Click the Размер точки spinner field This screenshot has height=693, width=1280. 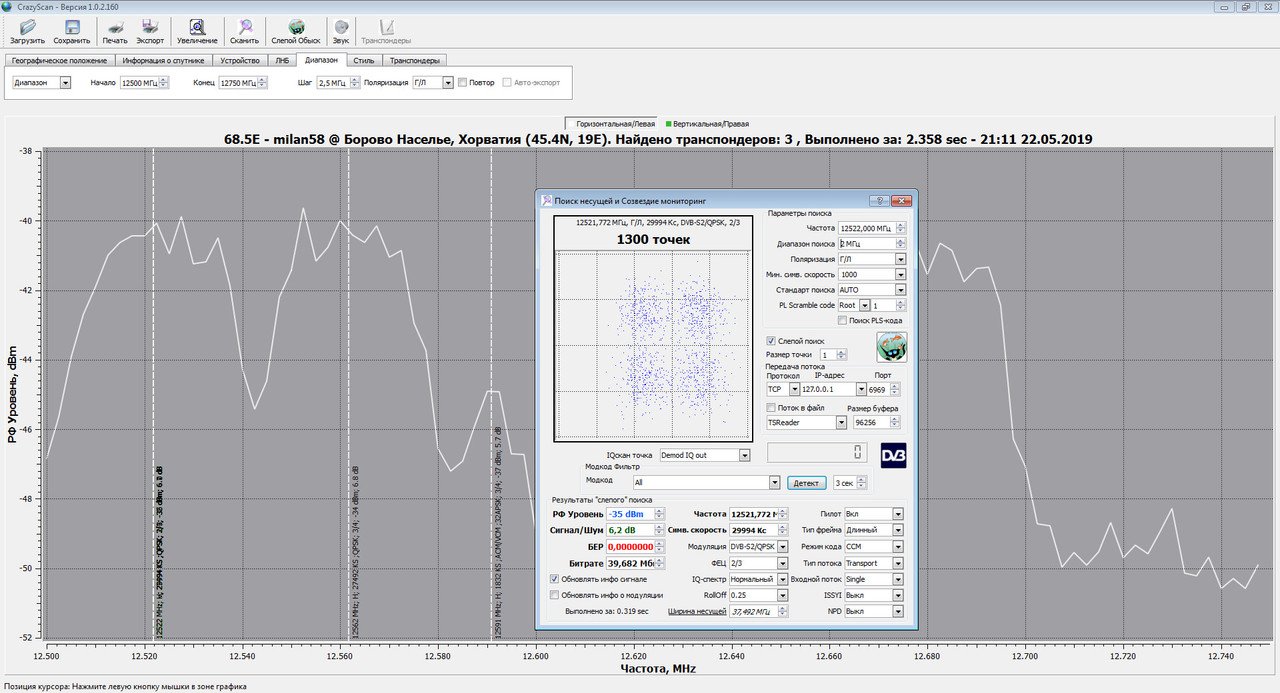coord(832,355)
